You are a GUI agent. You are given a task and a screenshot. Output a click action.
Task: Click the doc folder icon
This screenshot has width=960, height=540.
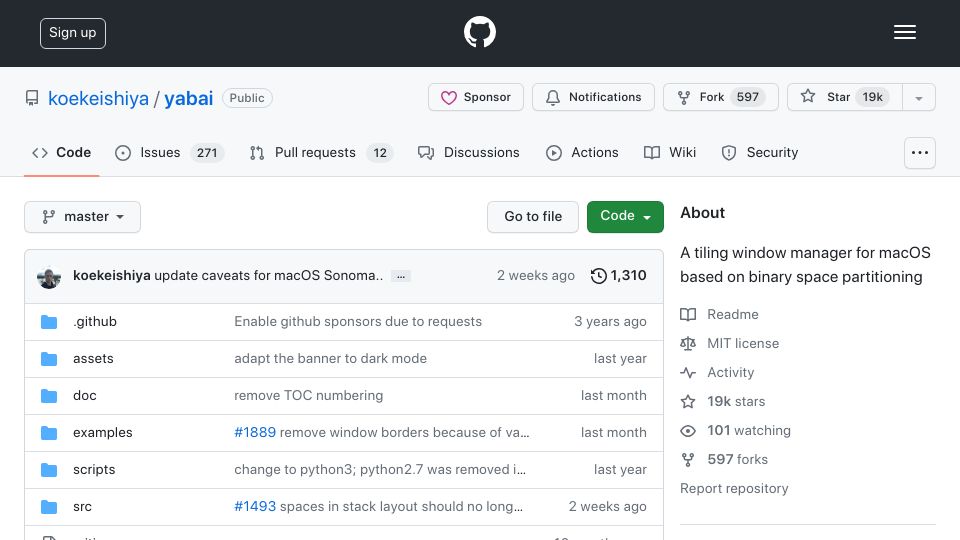[49, 396]
